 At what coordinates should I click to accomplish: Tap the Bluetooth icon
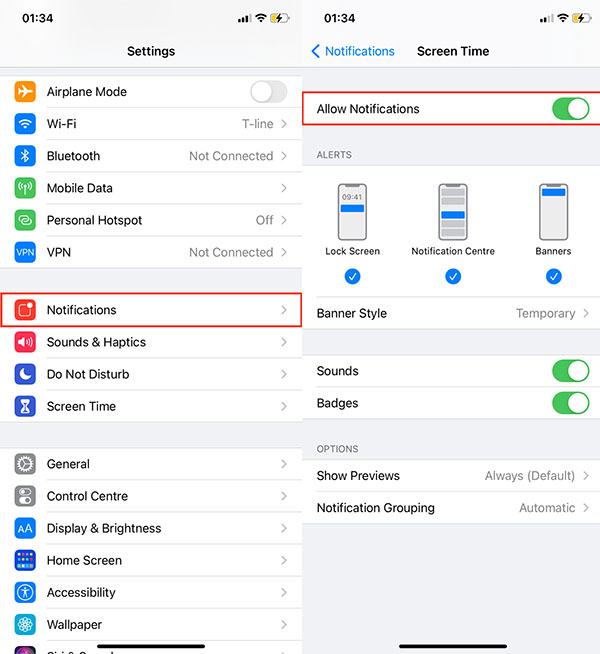pyautogui.click(x=25, y=156)
